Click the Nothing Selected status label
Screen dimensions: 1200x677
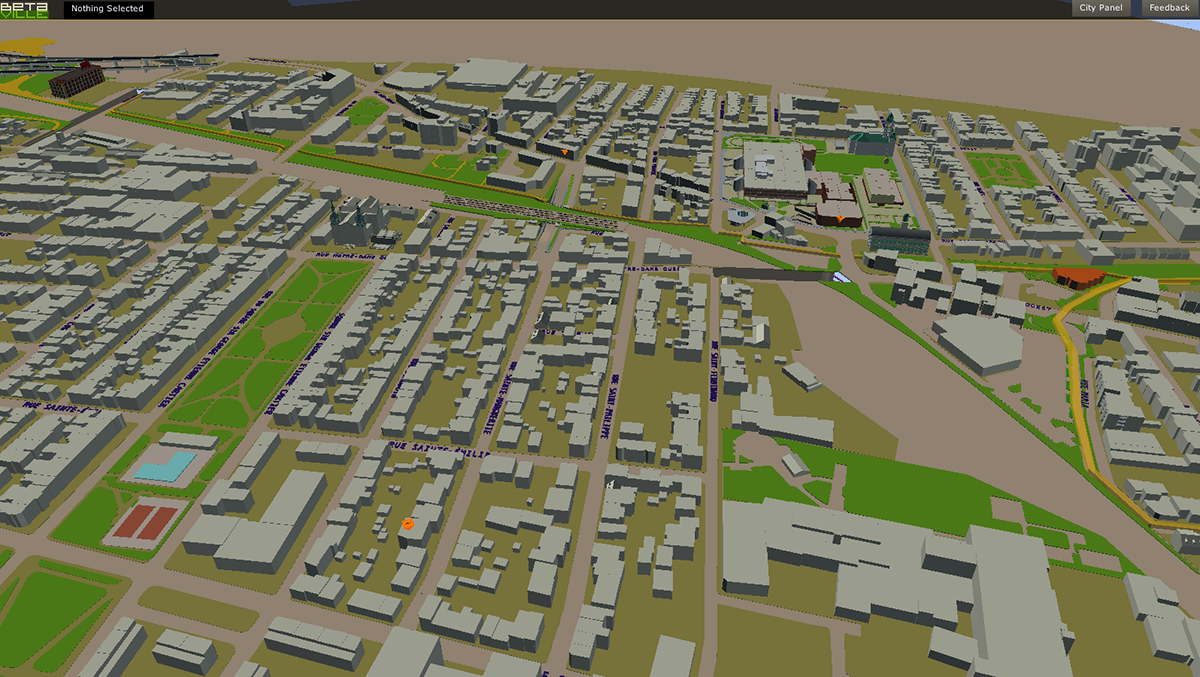pos(107,9)
